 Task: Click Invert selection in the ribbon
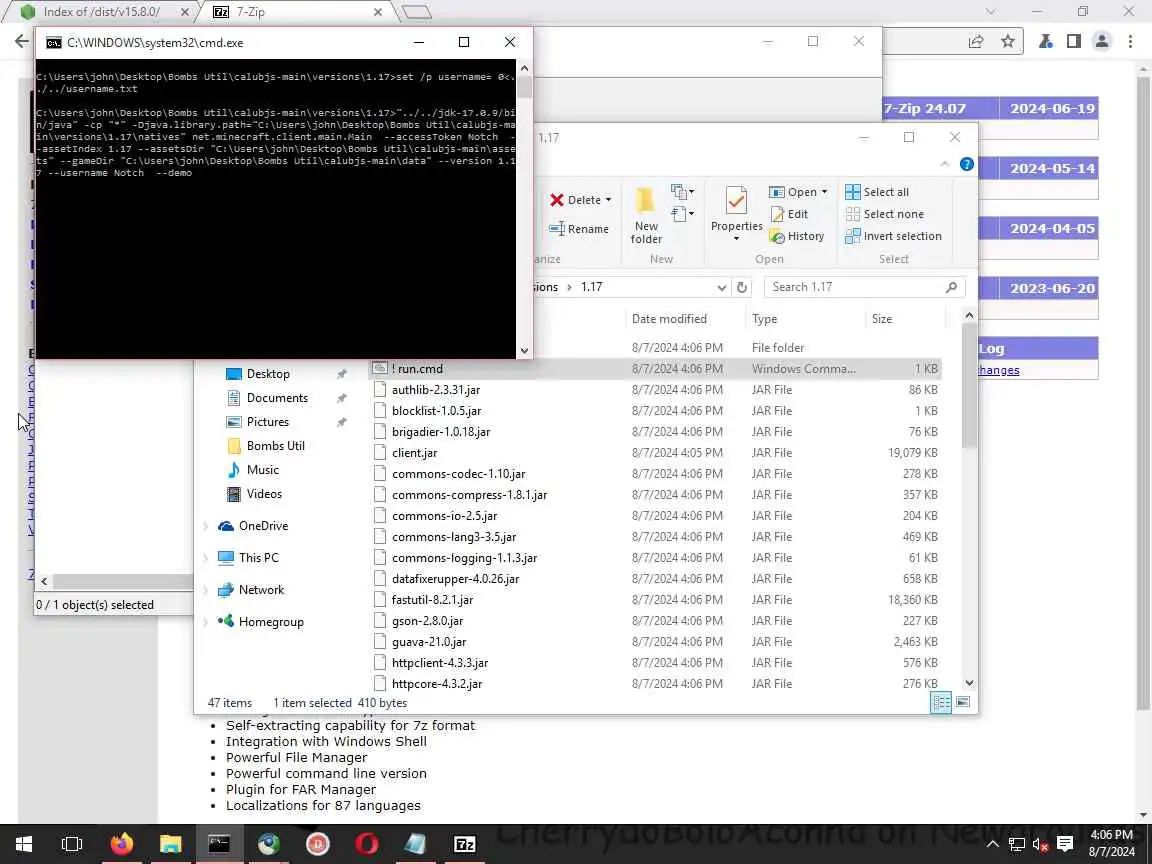tap(893, 236)
